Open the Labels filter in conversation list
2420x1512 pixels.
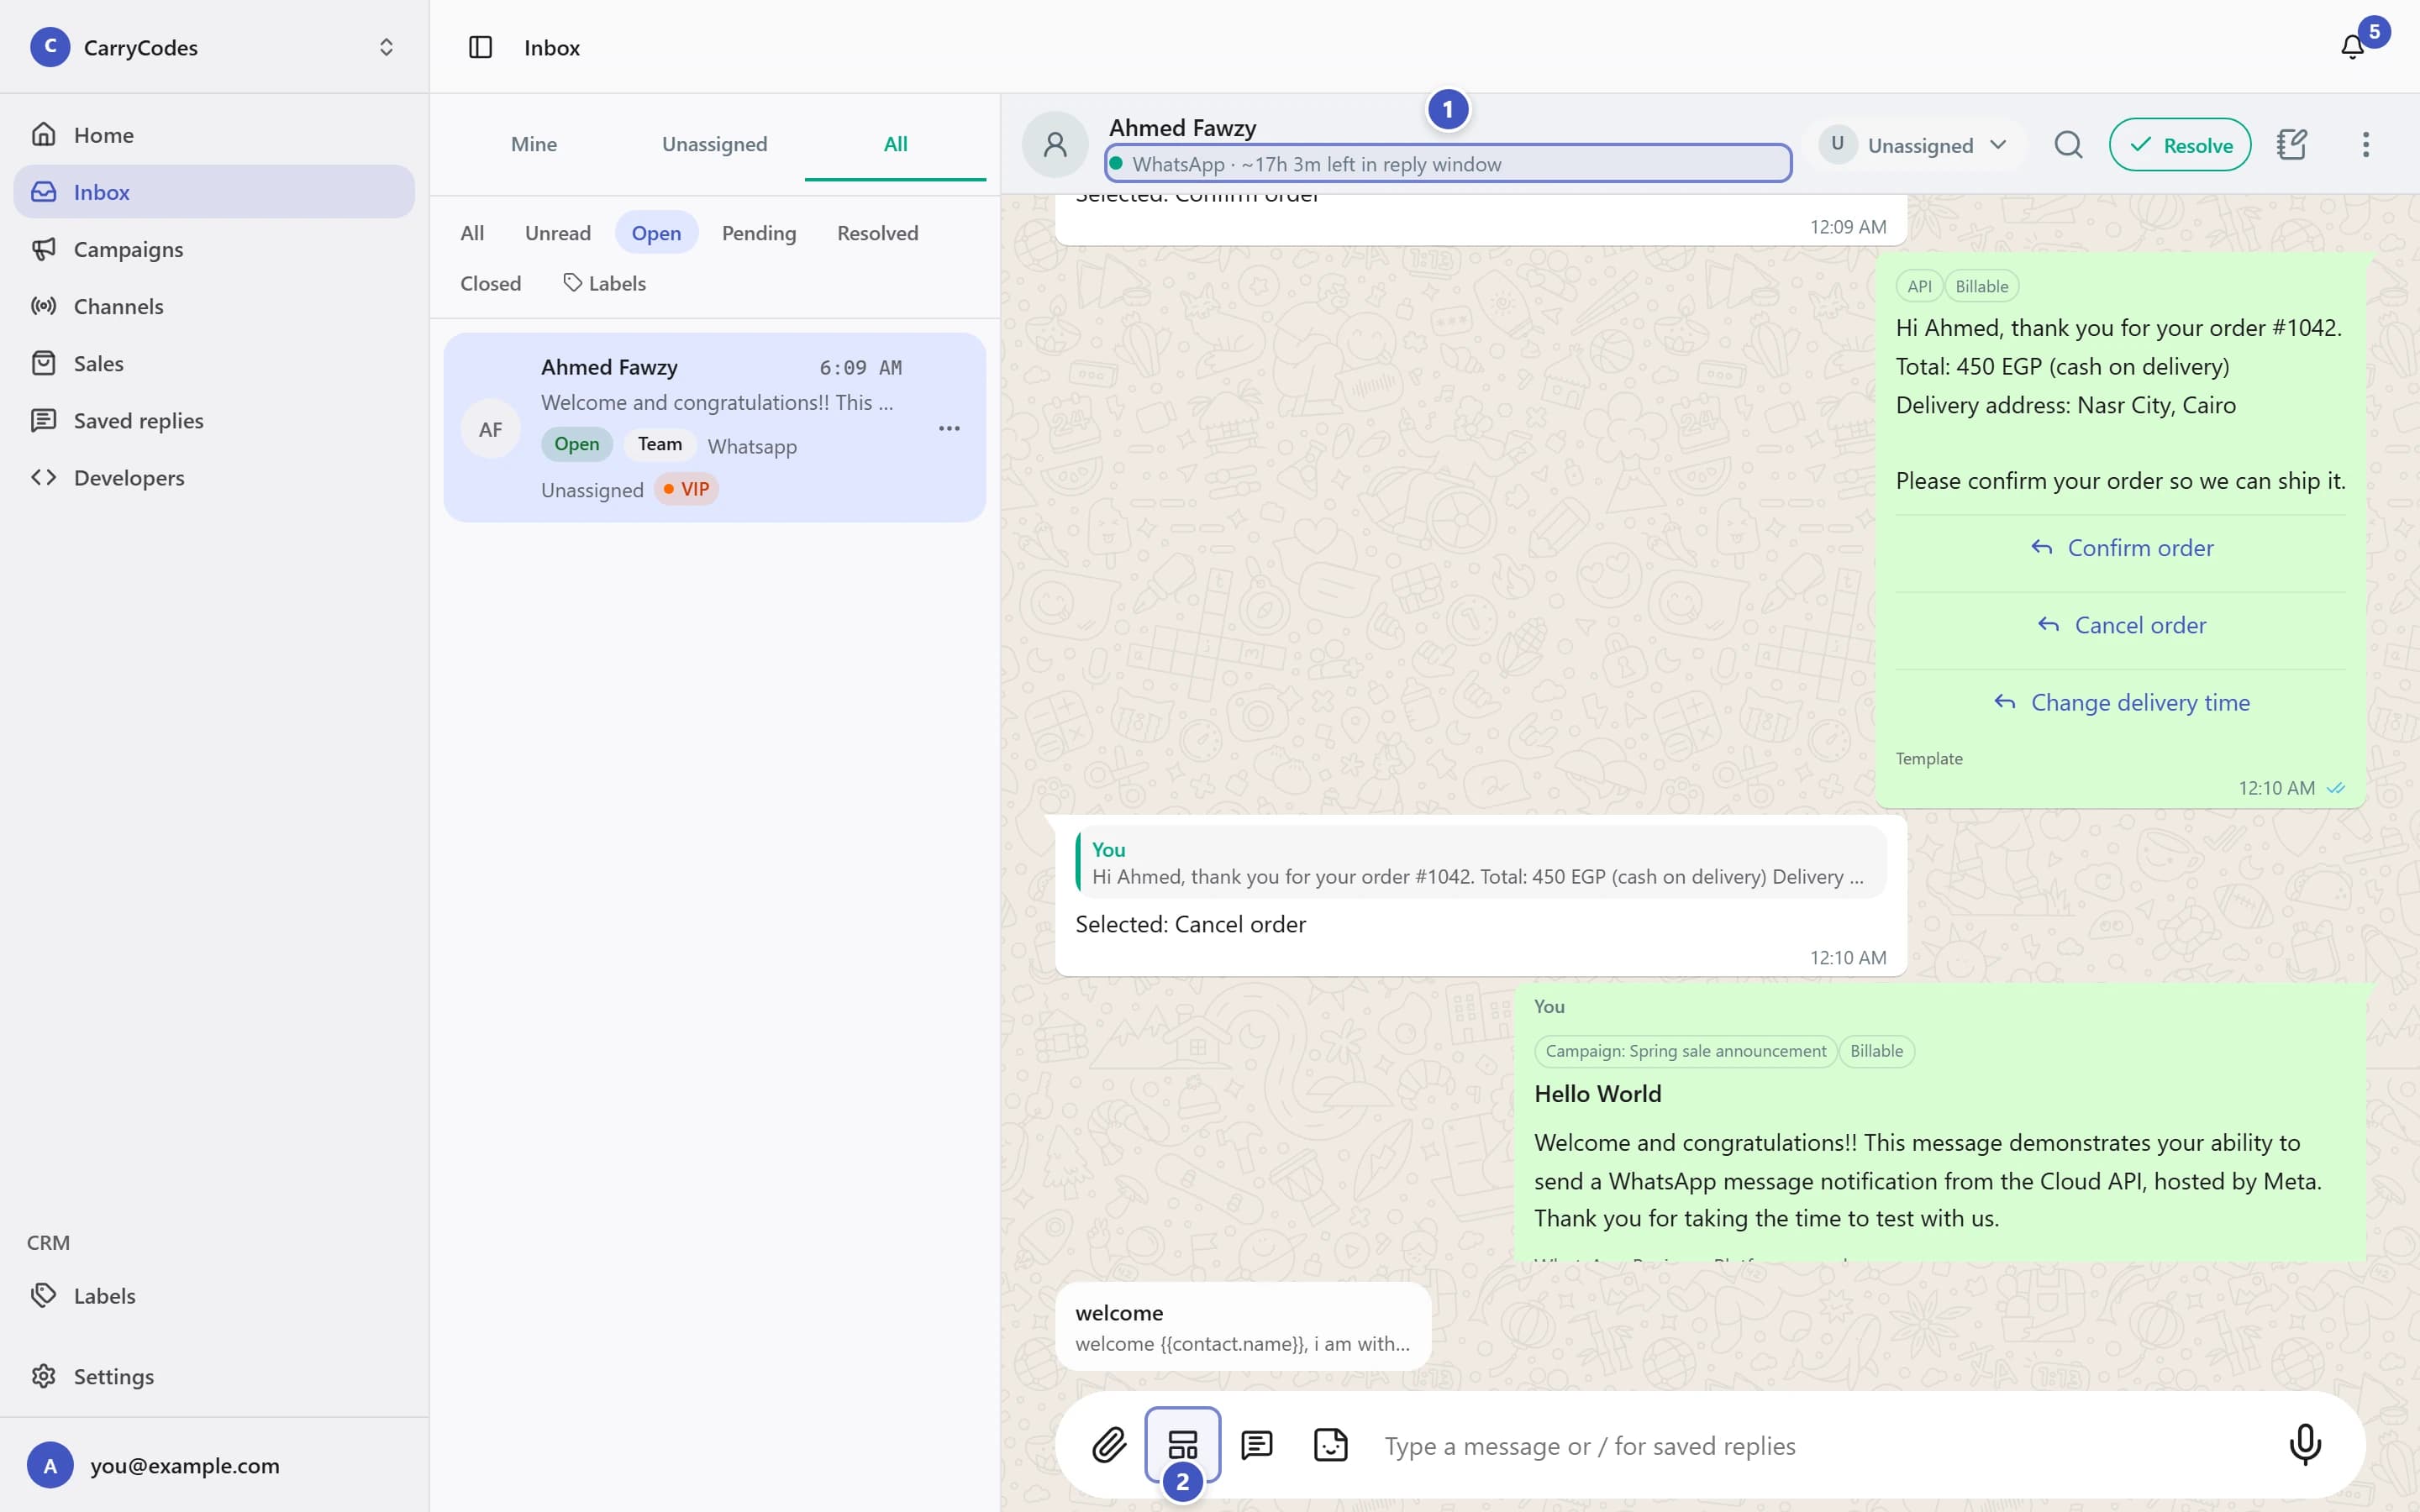click(x=604, y=283)
